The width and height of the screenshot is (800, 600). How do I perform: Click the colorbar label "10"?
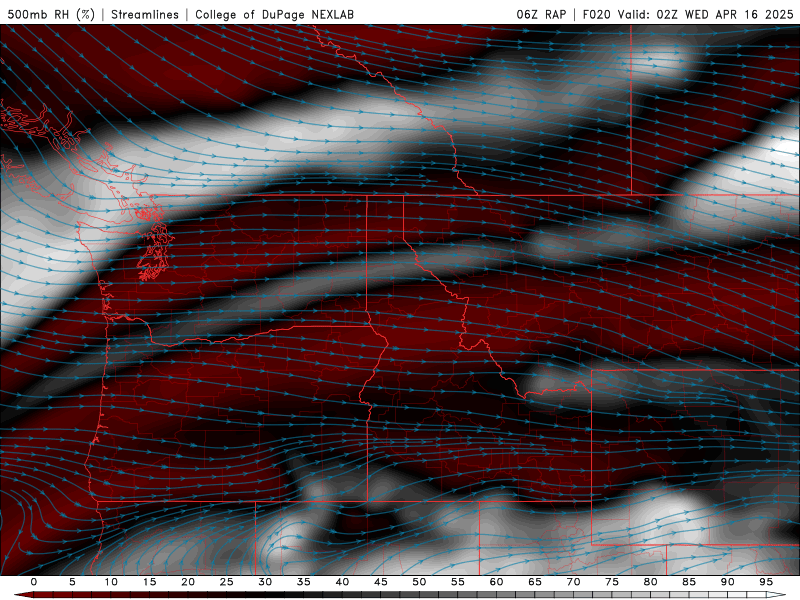[x=111, y=582]
